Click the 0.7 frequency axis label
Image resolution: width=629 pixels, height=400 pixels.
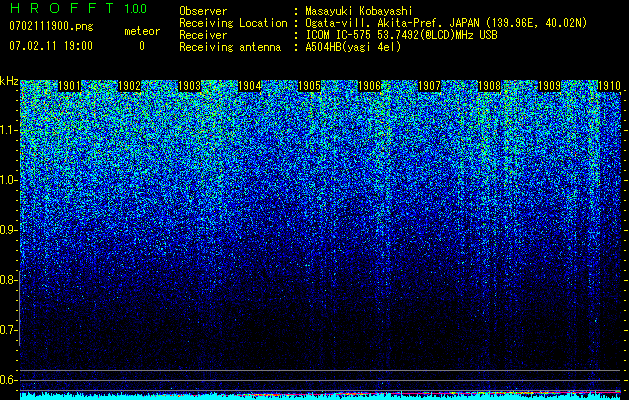click(9, 330)
